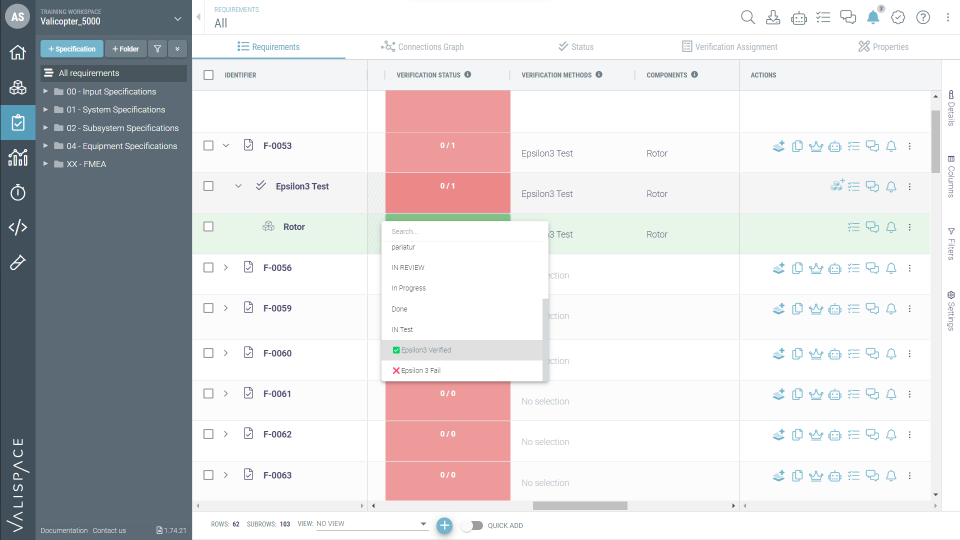This screenshot has height=540, width=960.
Task: Expand the 02 - Subsystem Specifications folder
Action: tap(45, 128)
